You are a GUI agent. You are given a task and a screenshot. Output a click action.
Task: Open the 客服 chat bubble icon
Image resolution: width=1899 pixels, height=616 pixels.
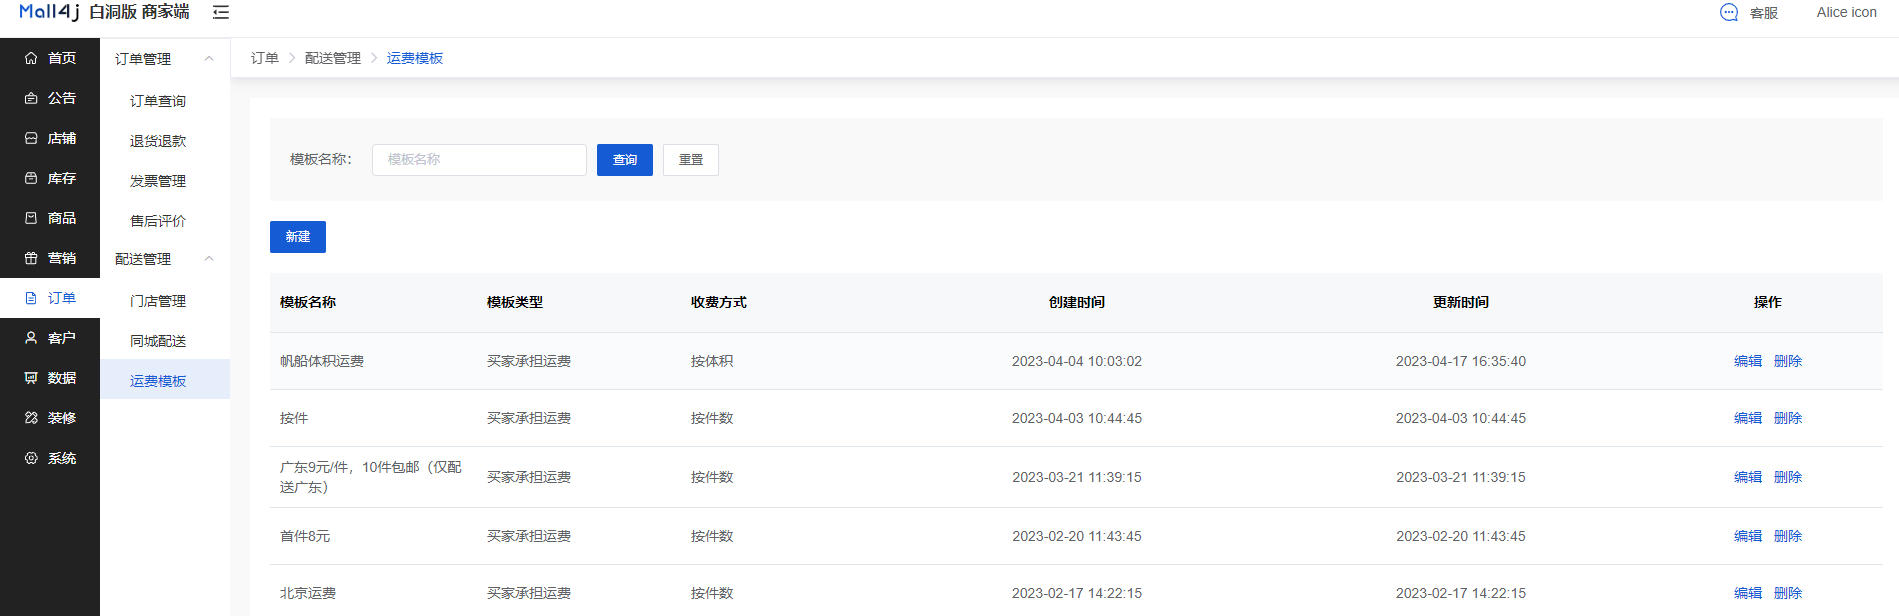pyautogui.click(x=1729, y=12)
